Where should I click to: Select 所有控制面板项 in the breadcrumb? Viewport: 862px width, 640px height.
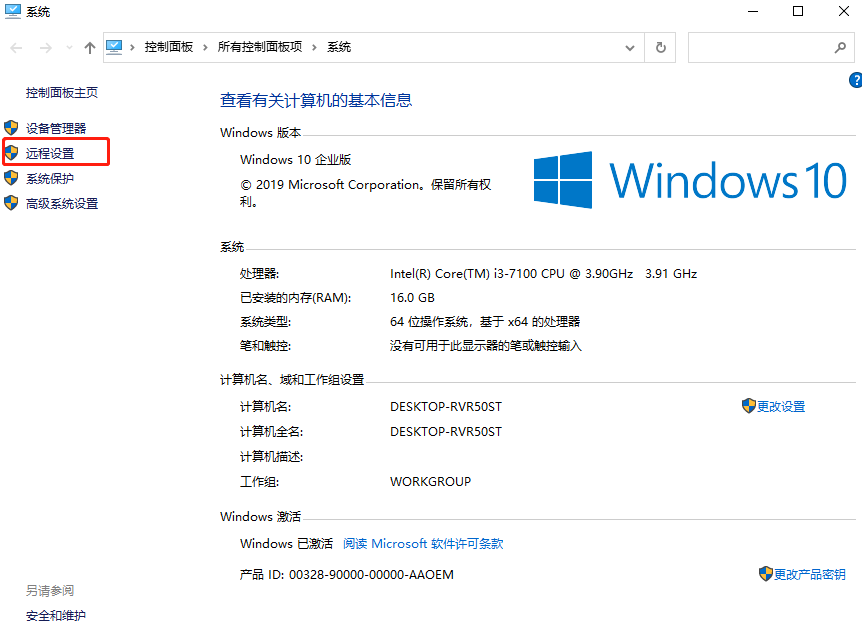pos(261,46)
